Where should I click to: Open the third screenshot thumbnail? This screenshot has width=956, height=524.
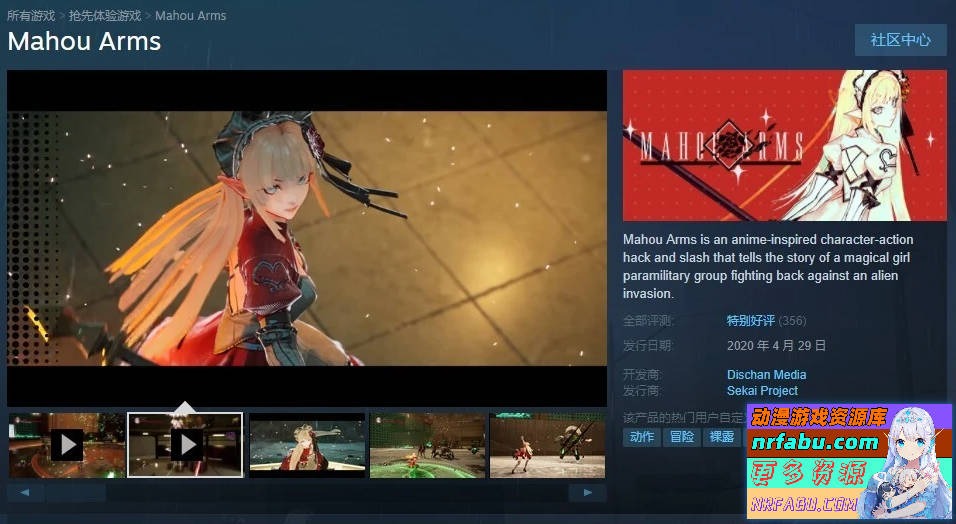(307, 445)
